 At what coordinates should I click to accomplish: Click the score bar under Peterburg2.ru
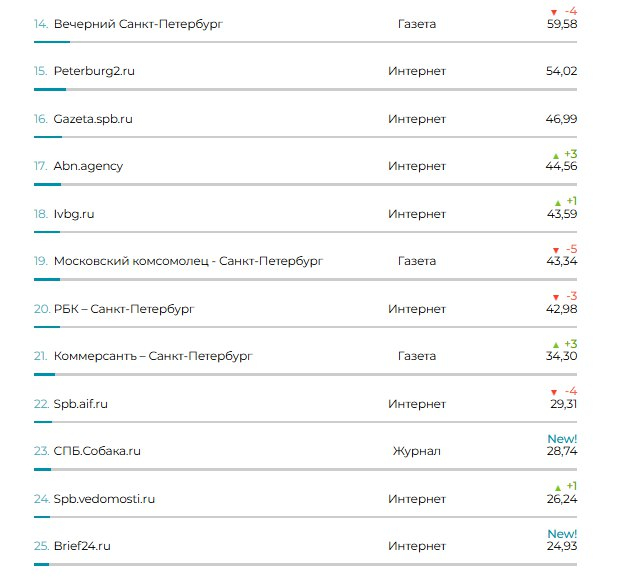tap(305, 89)
